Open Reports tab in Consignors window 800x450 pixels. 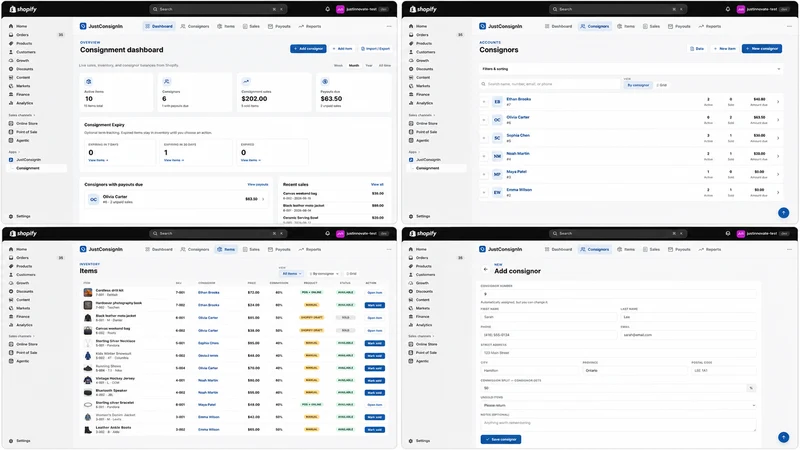[710, 26]
